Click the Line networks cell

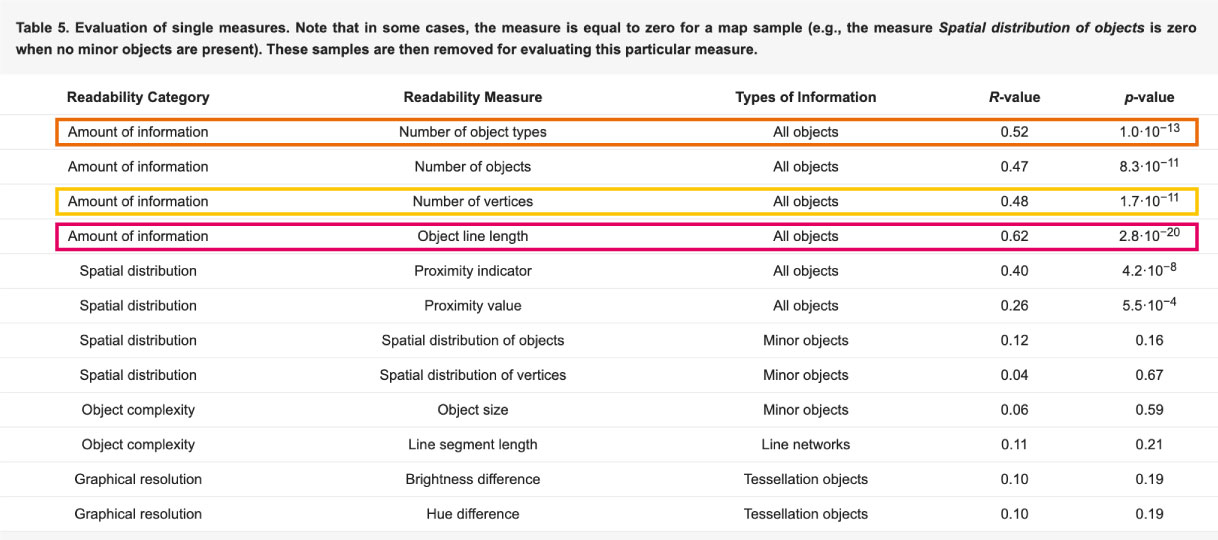(805, 445)
